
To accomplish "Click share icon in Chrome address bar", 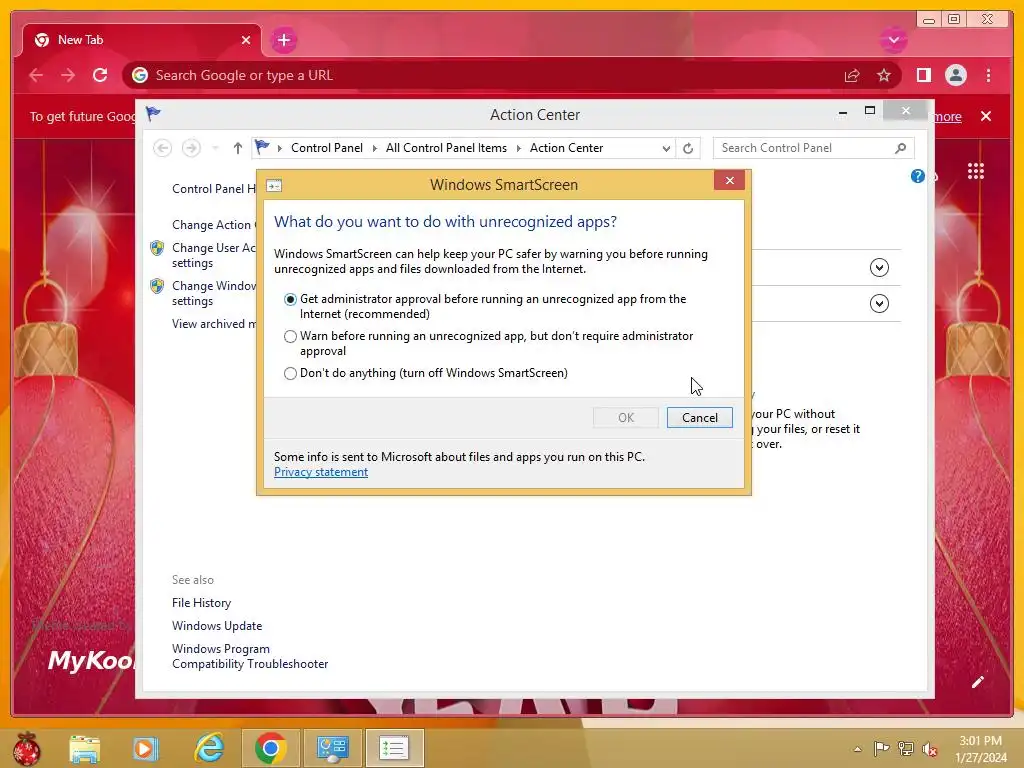I will pyautogui.click(x=852, y=76).
